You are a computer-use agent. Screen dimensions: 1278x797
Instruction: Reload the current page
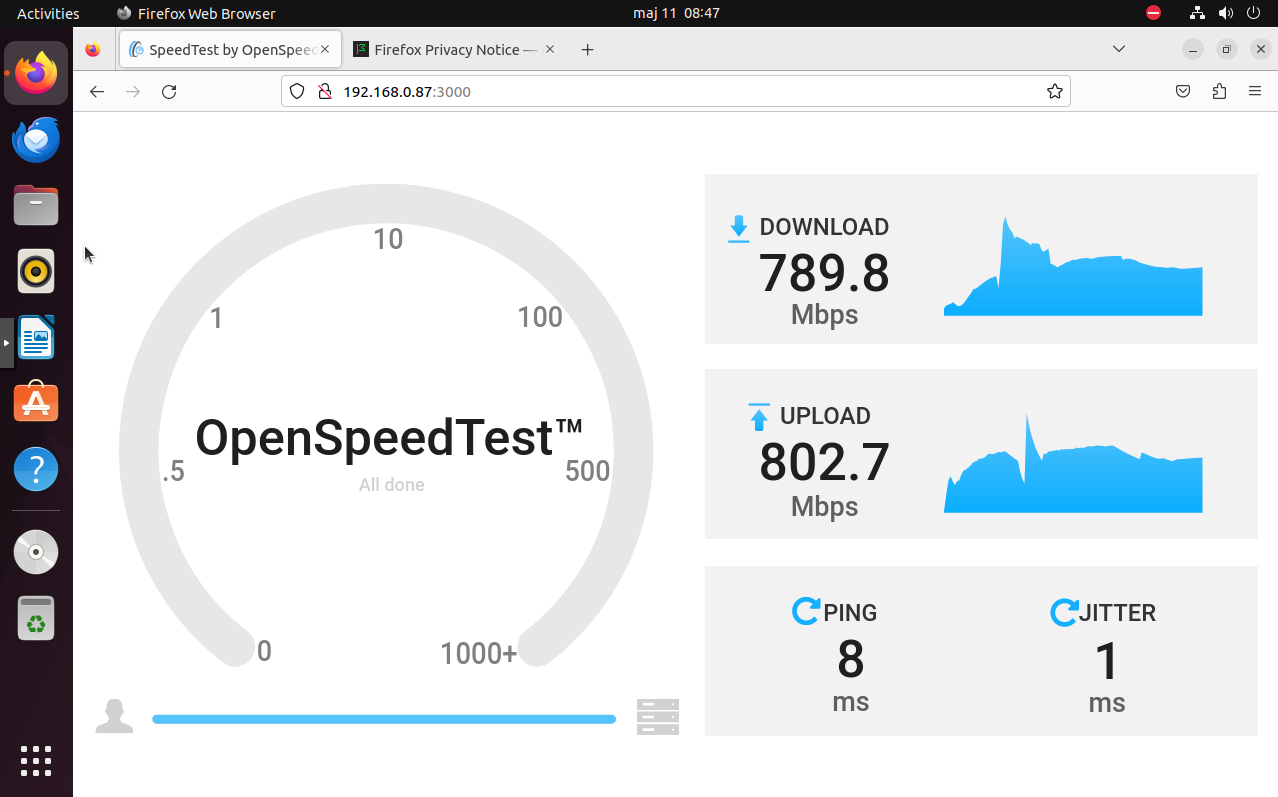pos(169,91)
